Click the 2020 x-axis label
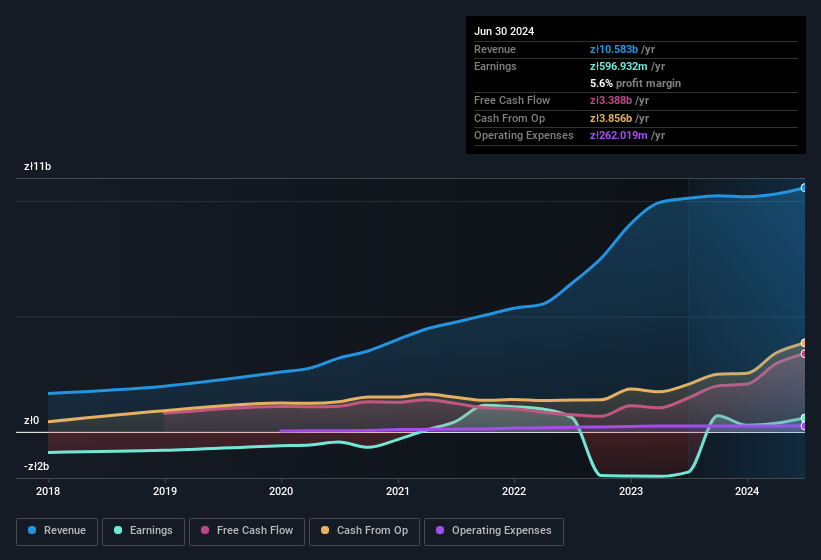Screen dimensions: 821x560 click(x=281, y=491)
